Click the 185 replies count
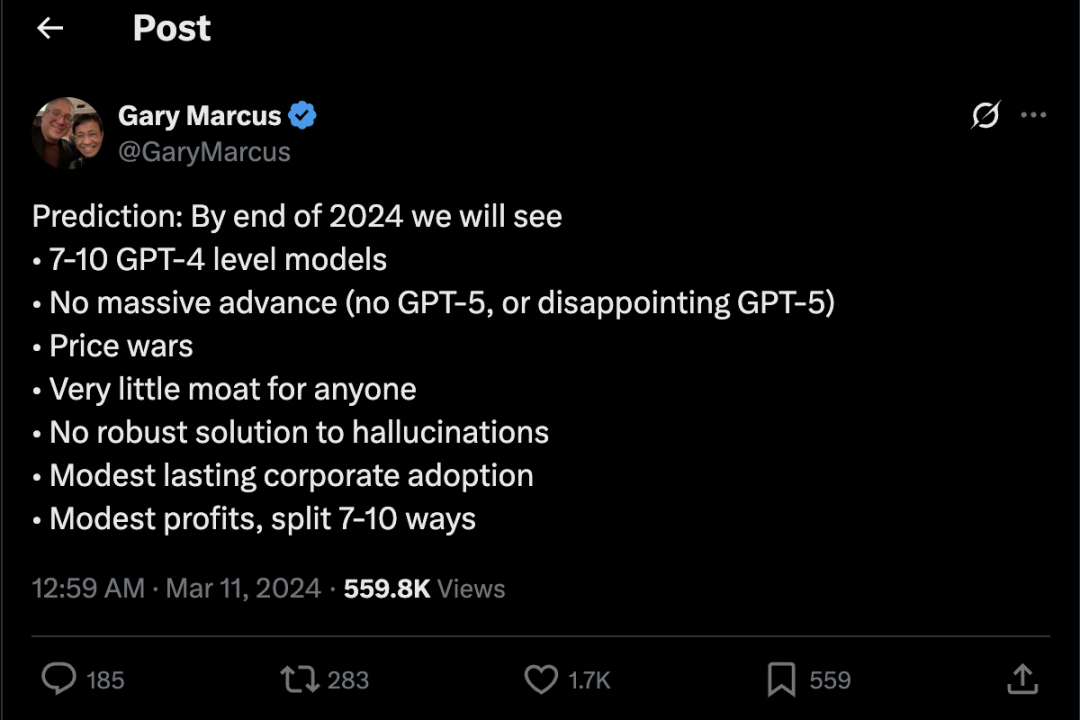Viewport: 1080px width, 720px height. coord(105,681)
